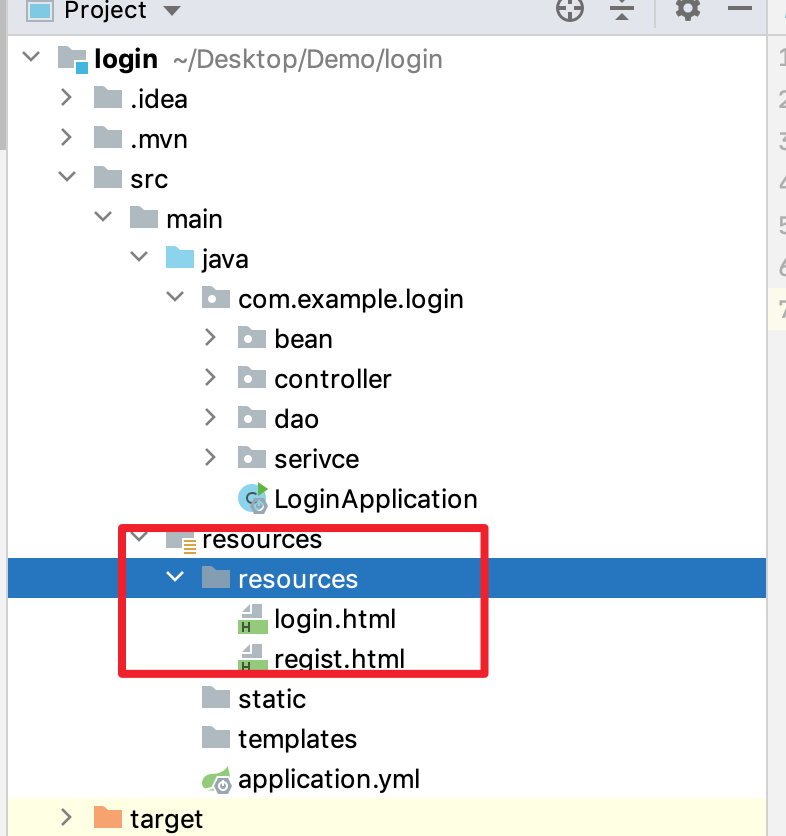
Task: Select the com.example.login package name
Action: point(351,300)
